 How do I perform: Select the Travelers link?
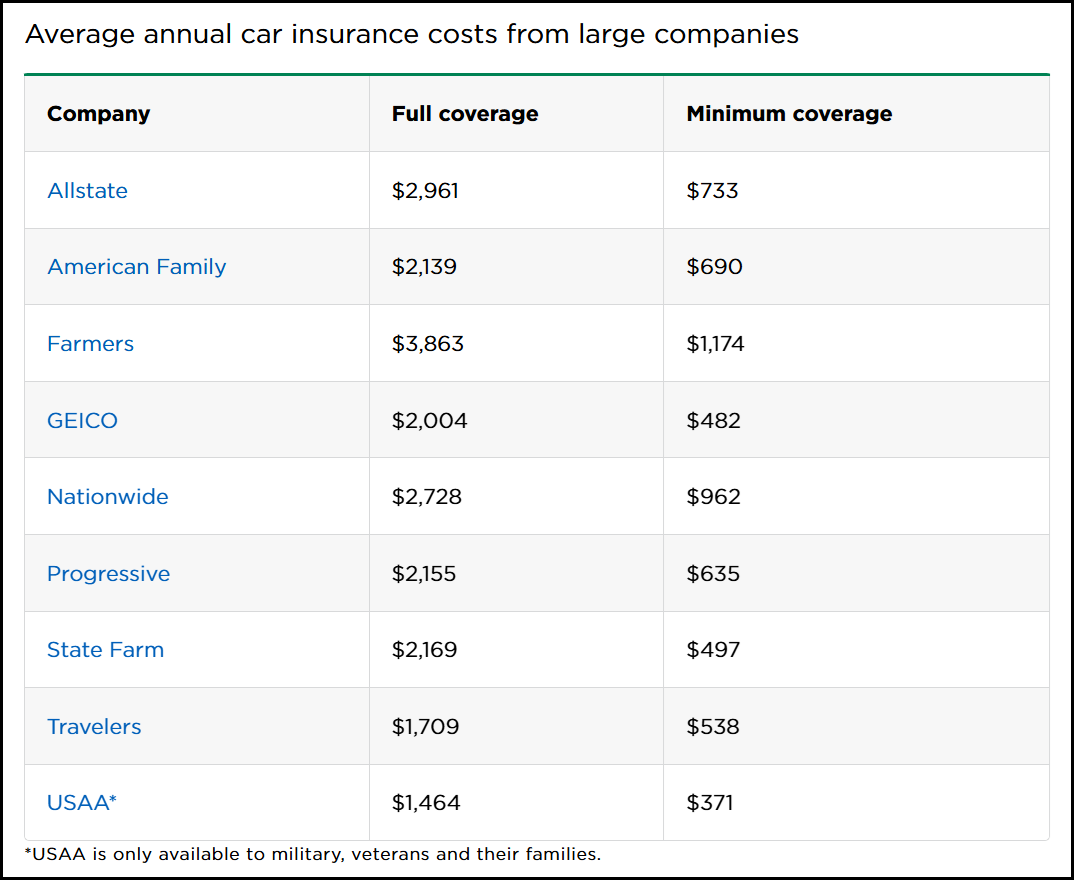point(94,727)
